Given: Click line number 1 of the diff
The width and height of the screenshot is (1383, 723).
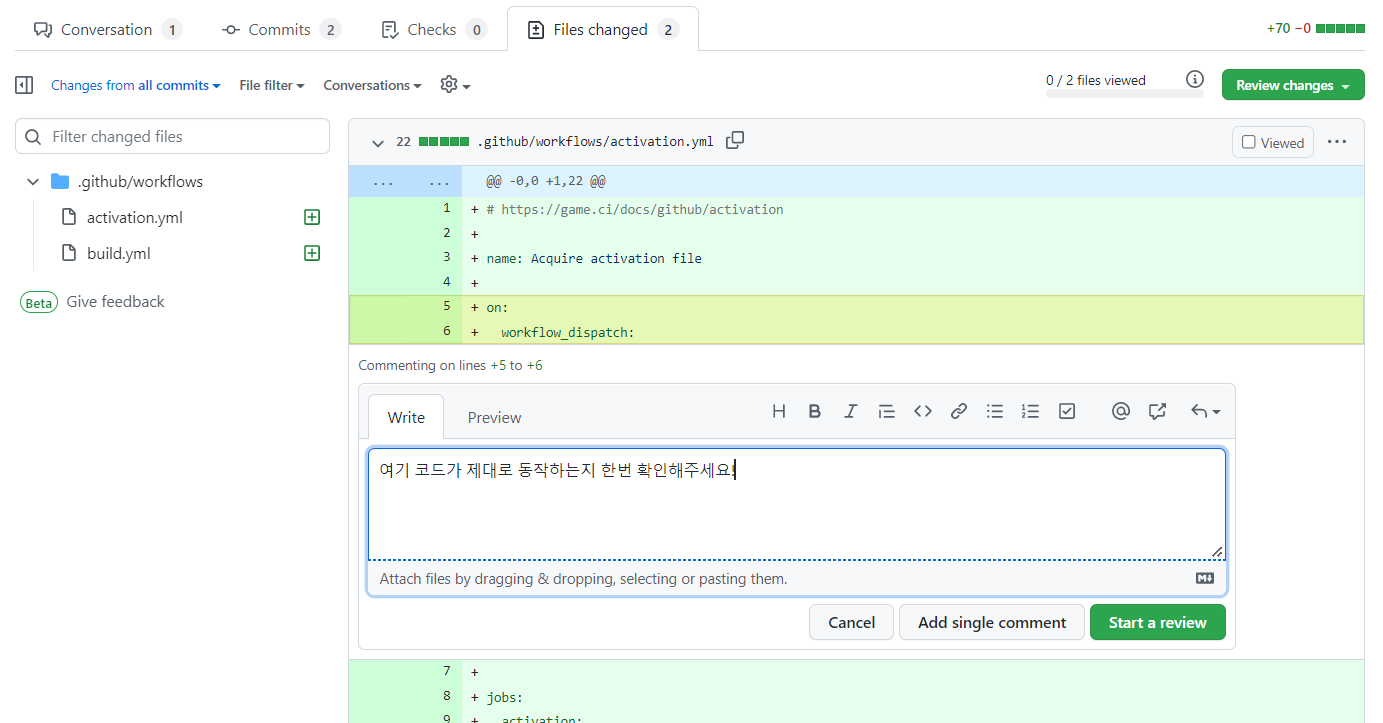Looking at the screenshot, I should tap(446, 209).
